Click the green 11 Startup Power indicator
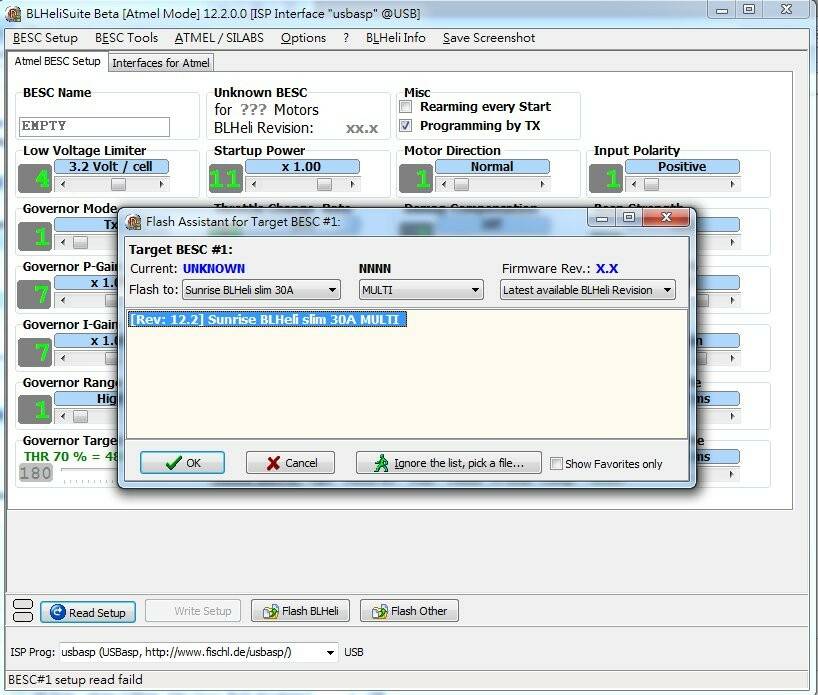This screenshot has width=818, height=695. tap(225, 178)
